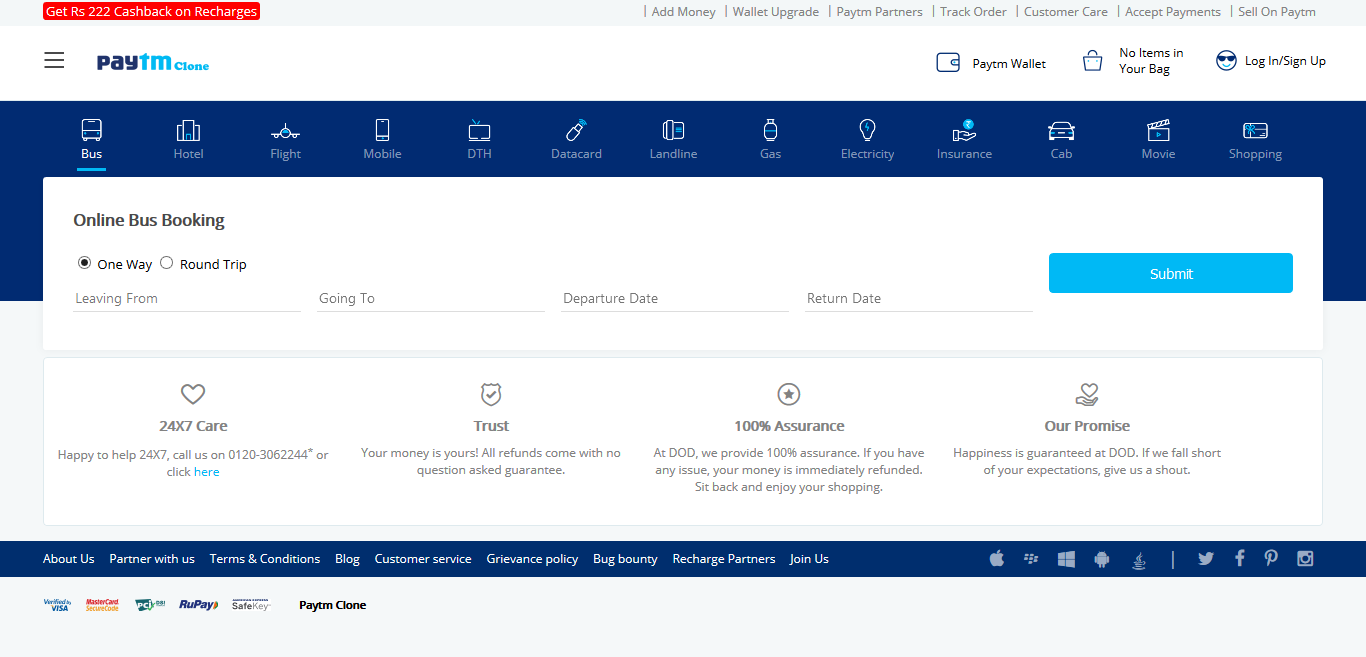Viewport: 1366px width, 657px height.
Task: Open Wallet Upgrade in top bar
Action: 776,12
